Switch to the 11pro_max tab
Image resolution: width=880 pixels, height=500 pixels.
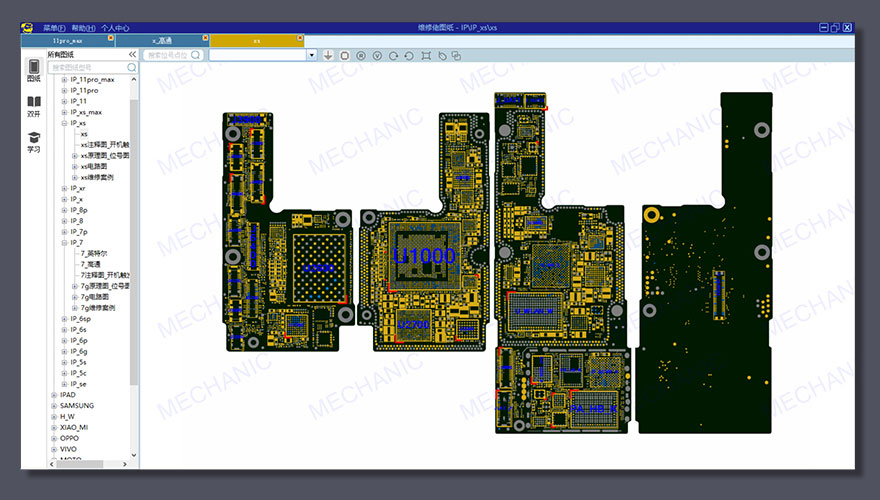click(x=68, y=40)
